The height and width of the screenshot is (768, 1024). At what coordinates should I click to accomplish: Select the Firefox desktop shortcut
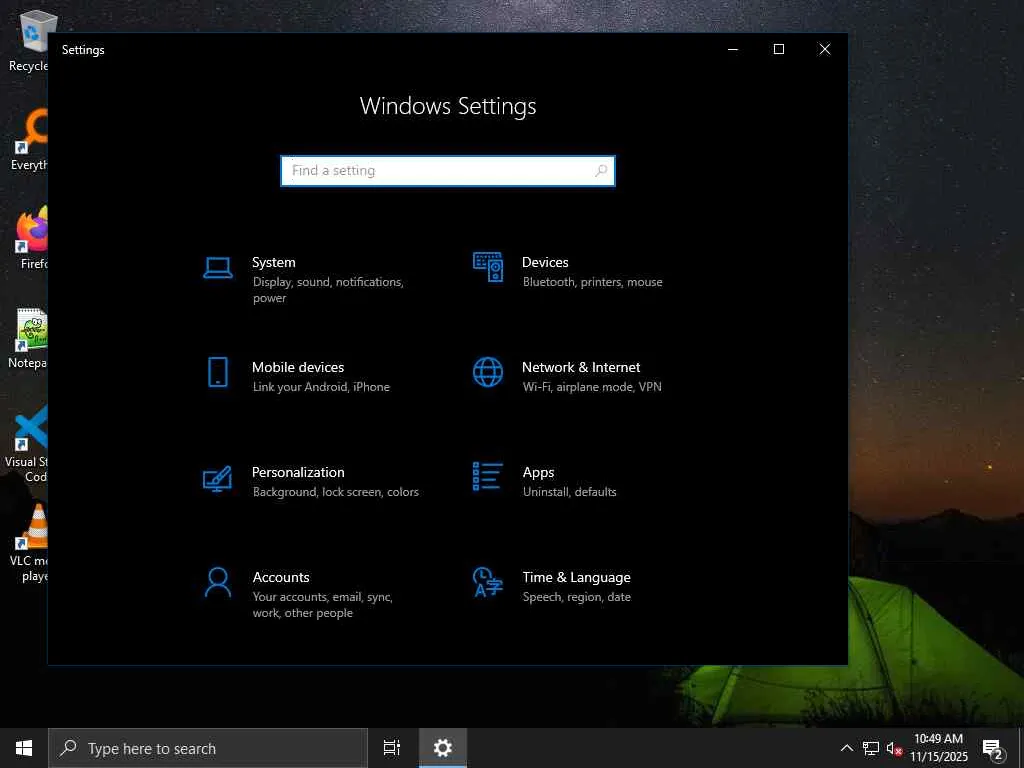pyautogui.click(x=29, y=239)
